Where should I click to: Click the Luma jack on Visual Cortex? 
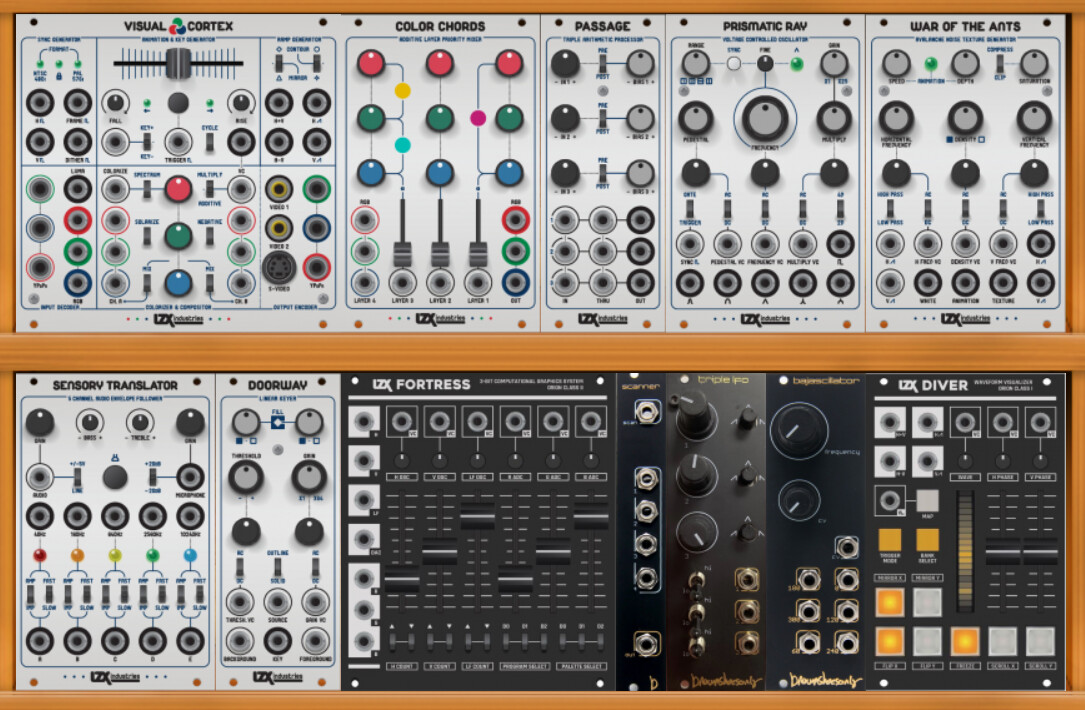(78, 189)
